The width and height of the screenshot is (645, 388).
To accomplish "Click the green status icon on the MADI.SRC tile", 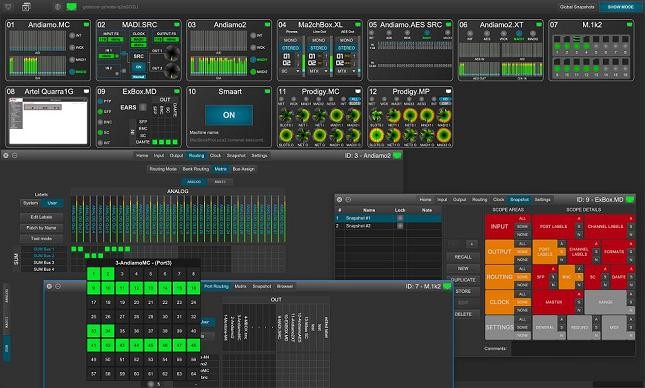I will [x=177, y=25].
